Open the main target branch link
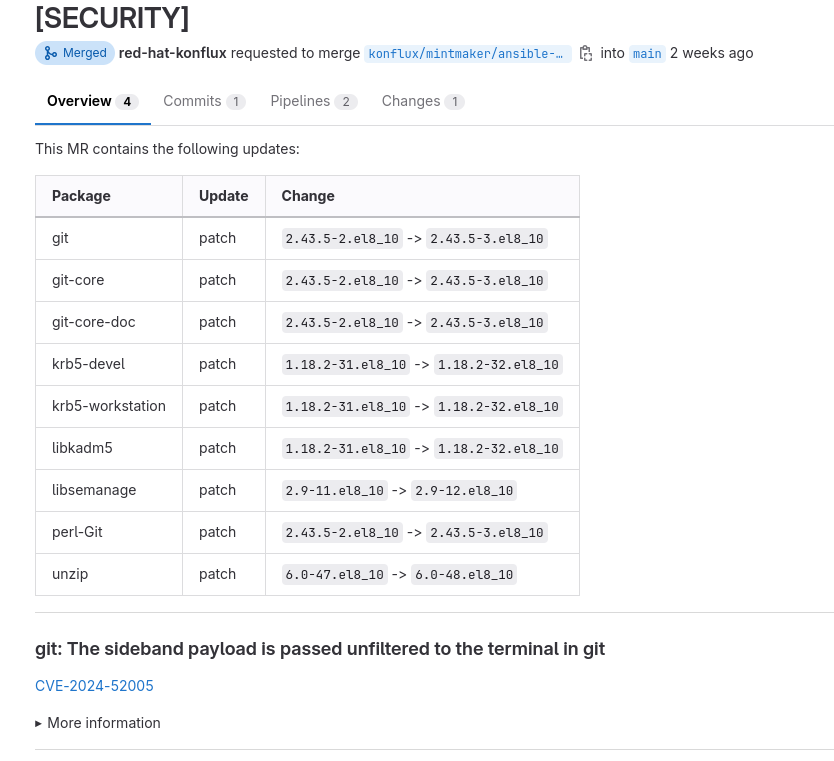 coord(647,54)
